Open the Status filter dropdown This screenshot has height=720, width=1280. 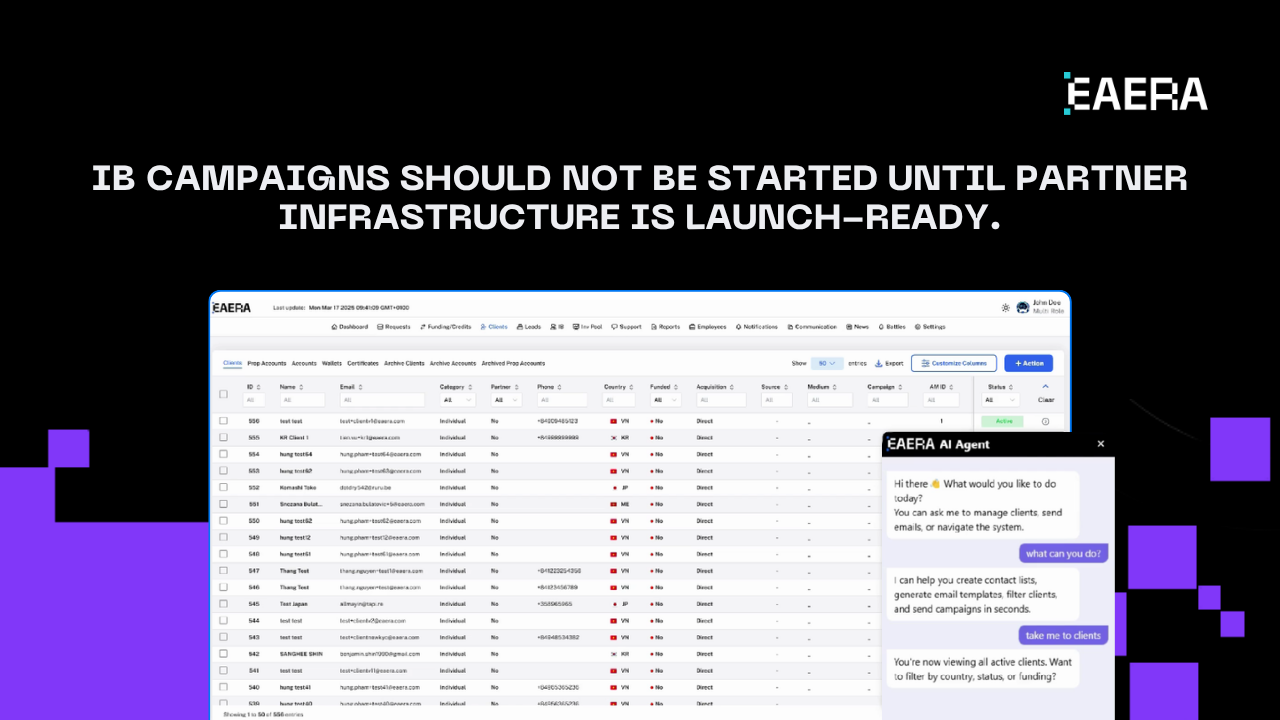click(x=1002, y=400)
